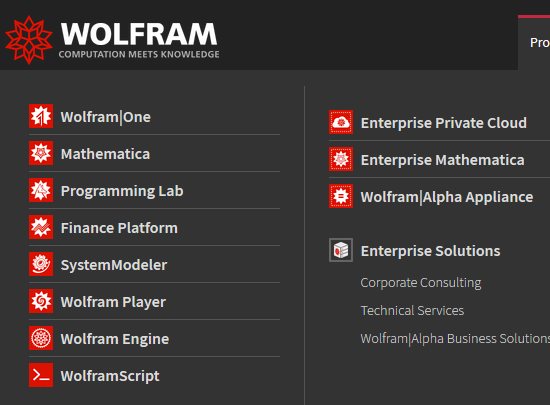Click the Wolfram|Alpha Appliance icon
The image size is (550, 405).
coord(341,196)
